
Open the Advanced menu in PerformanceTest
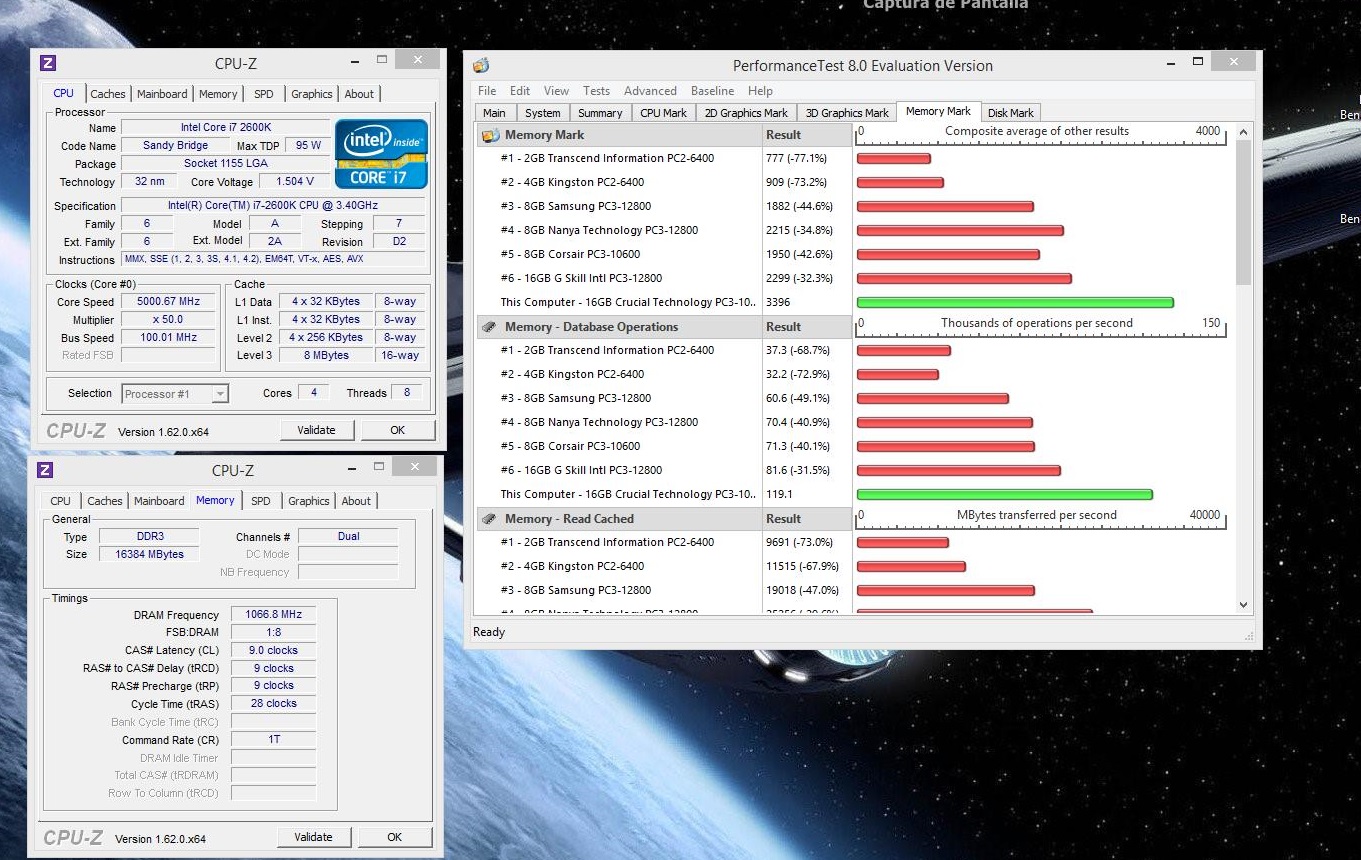click(x=650, y=91)
